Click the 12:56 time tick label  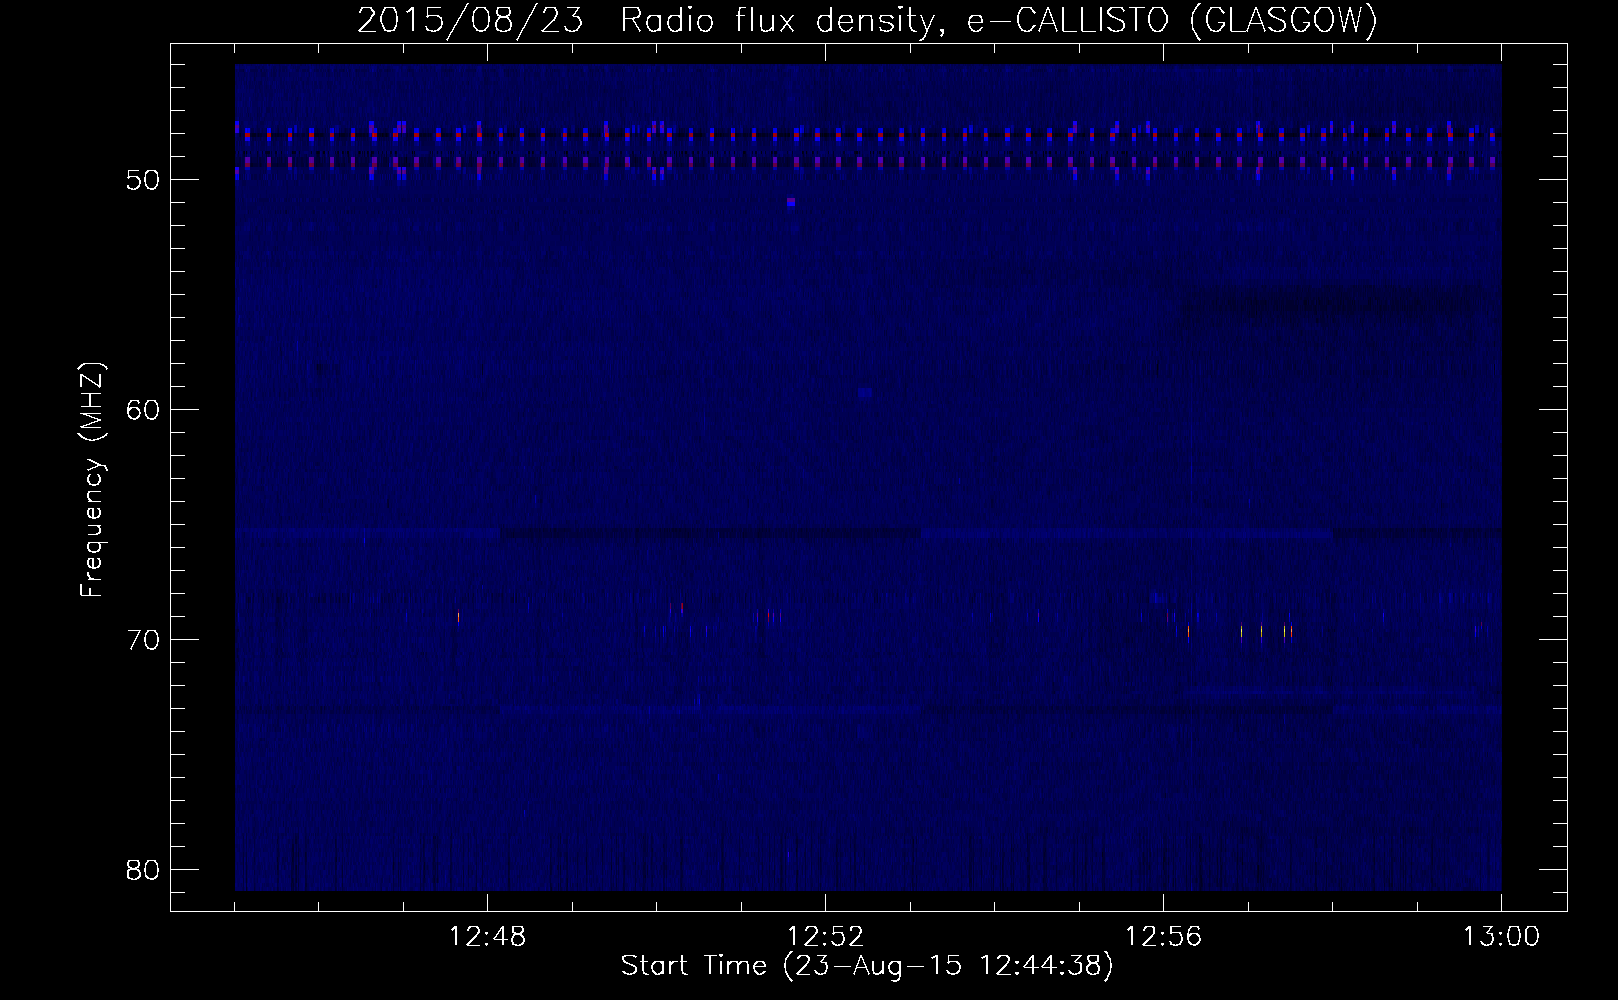(x=1163, y=937)
